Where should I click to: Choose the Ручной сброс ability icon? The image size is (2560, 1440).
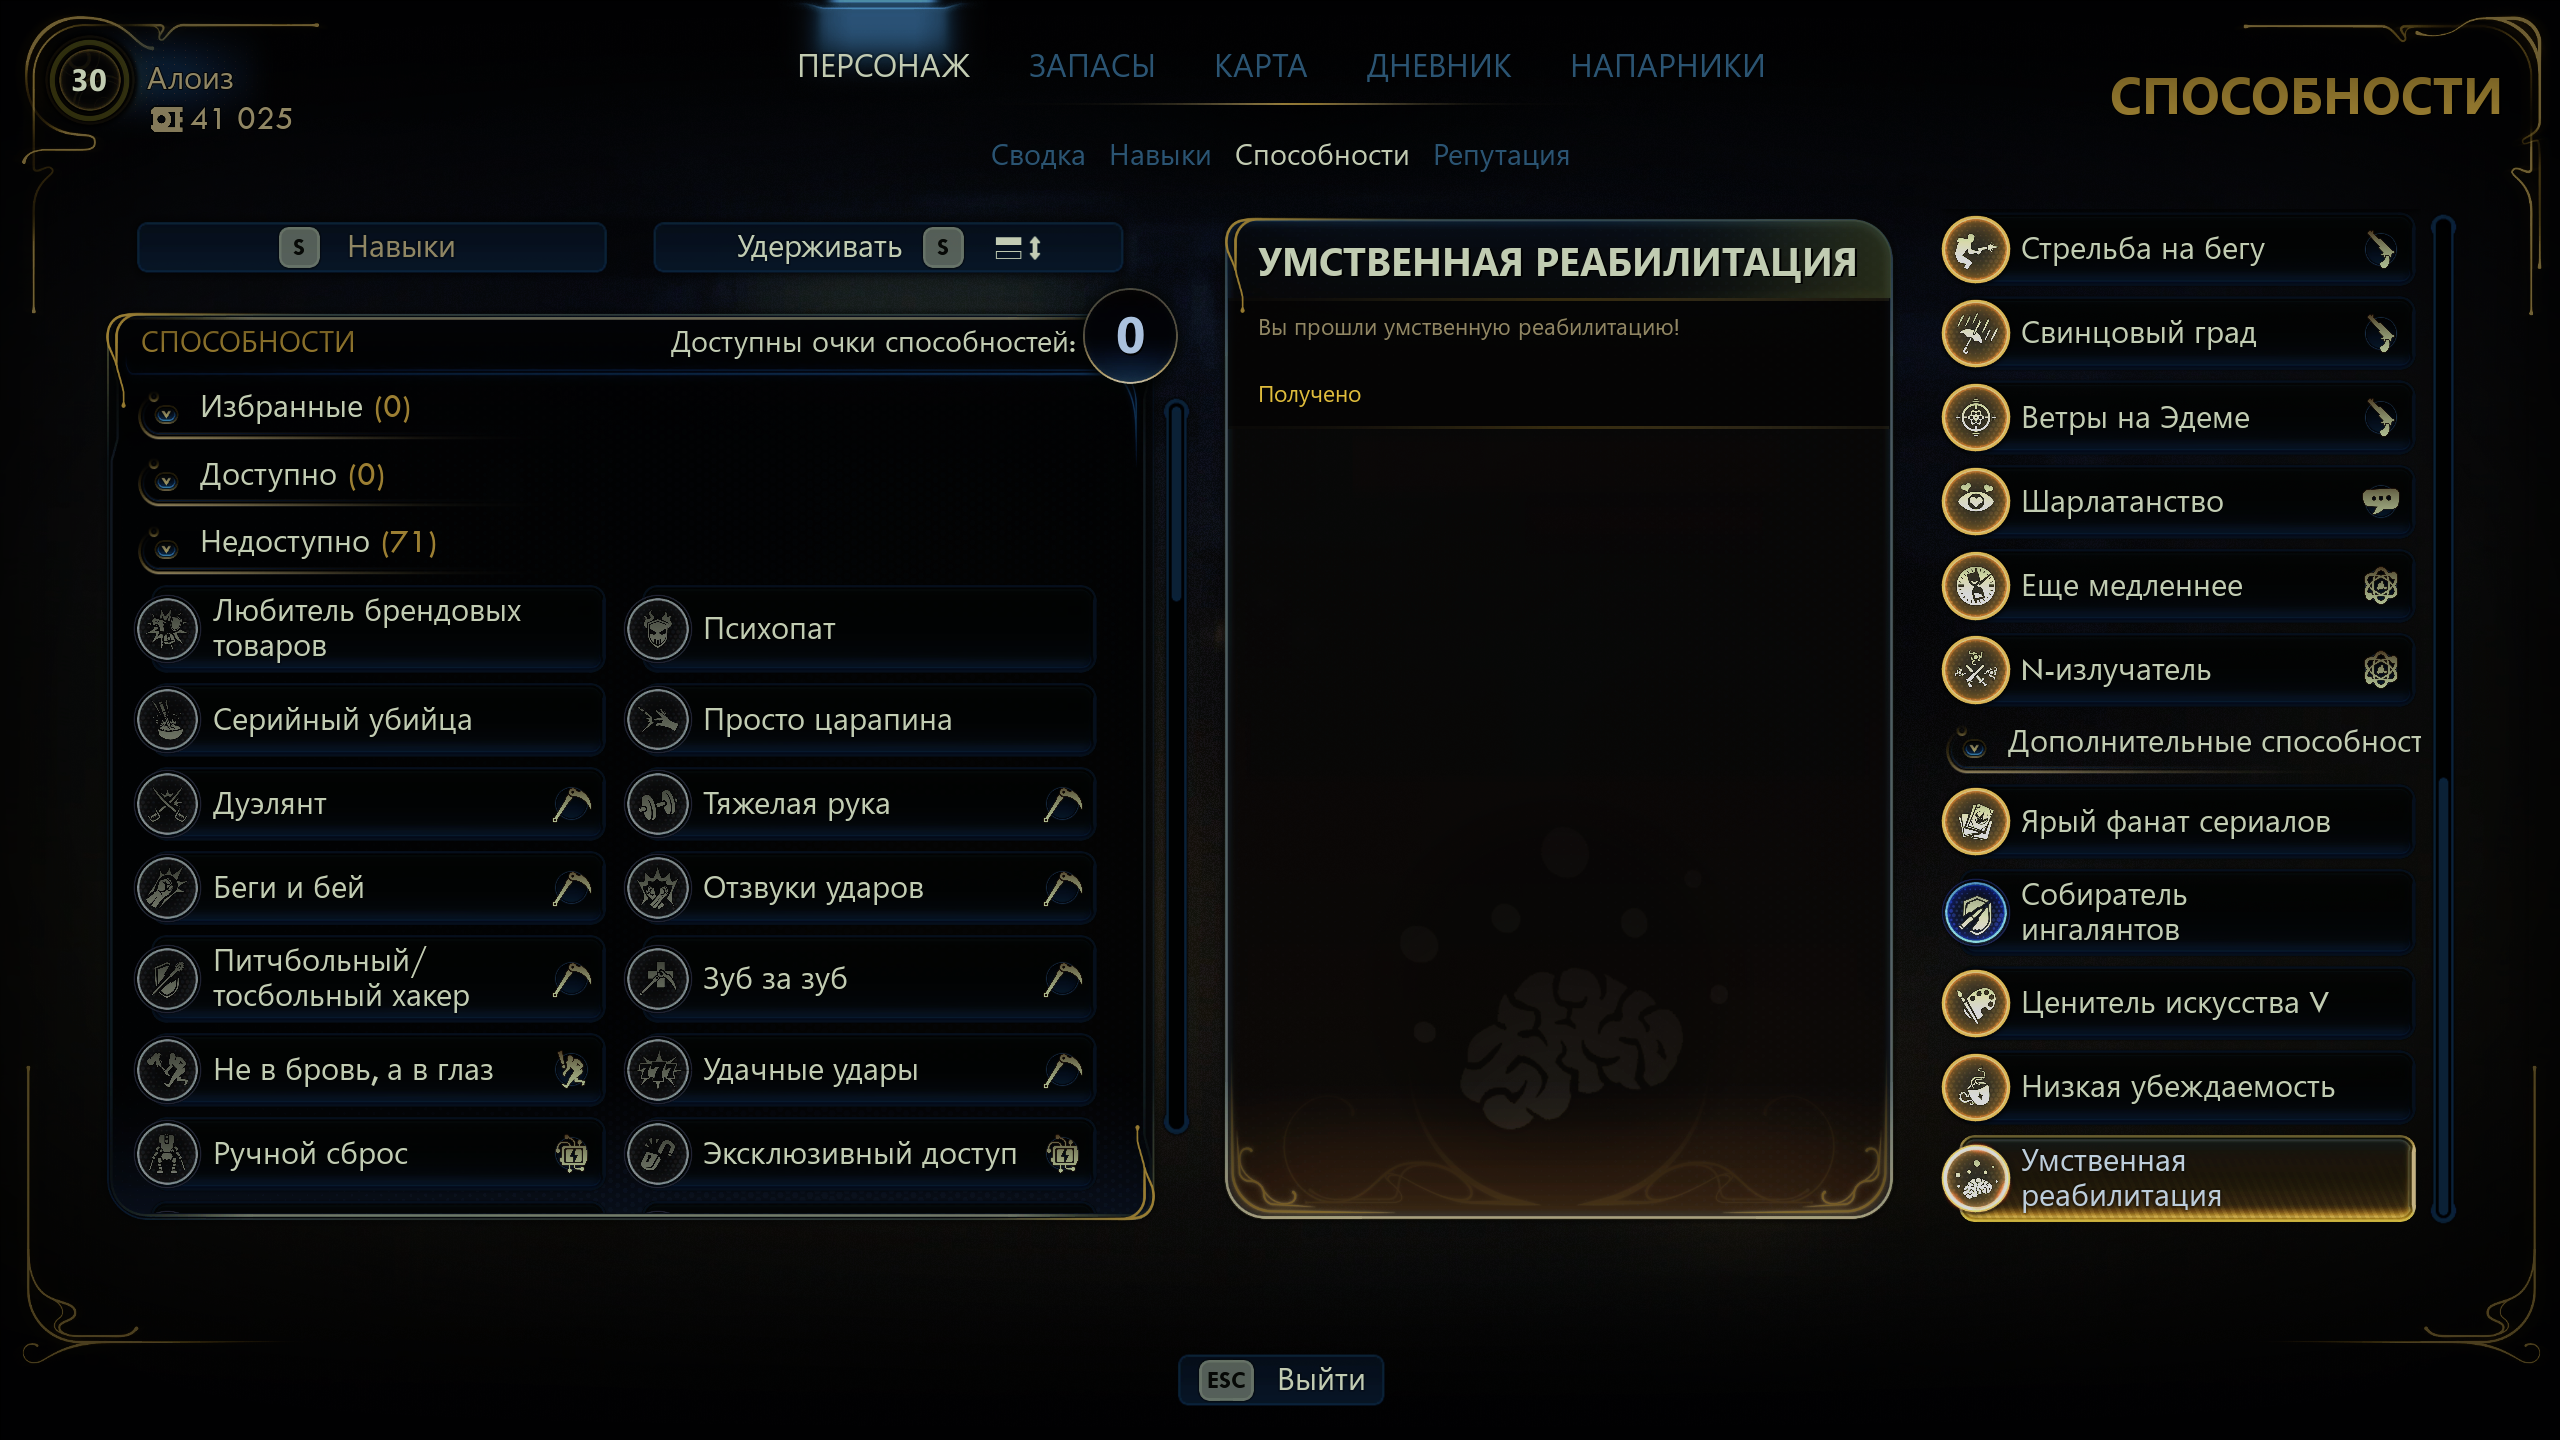click(x=168, y=1154)
